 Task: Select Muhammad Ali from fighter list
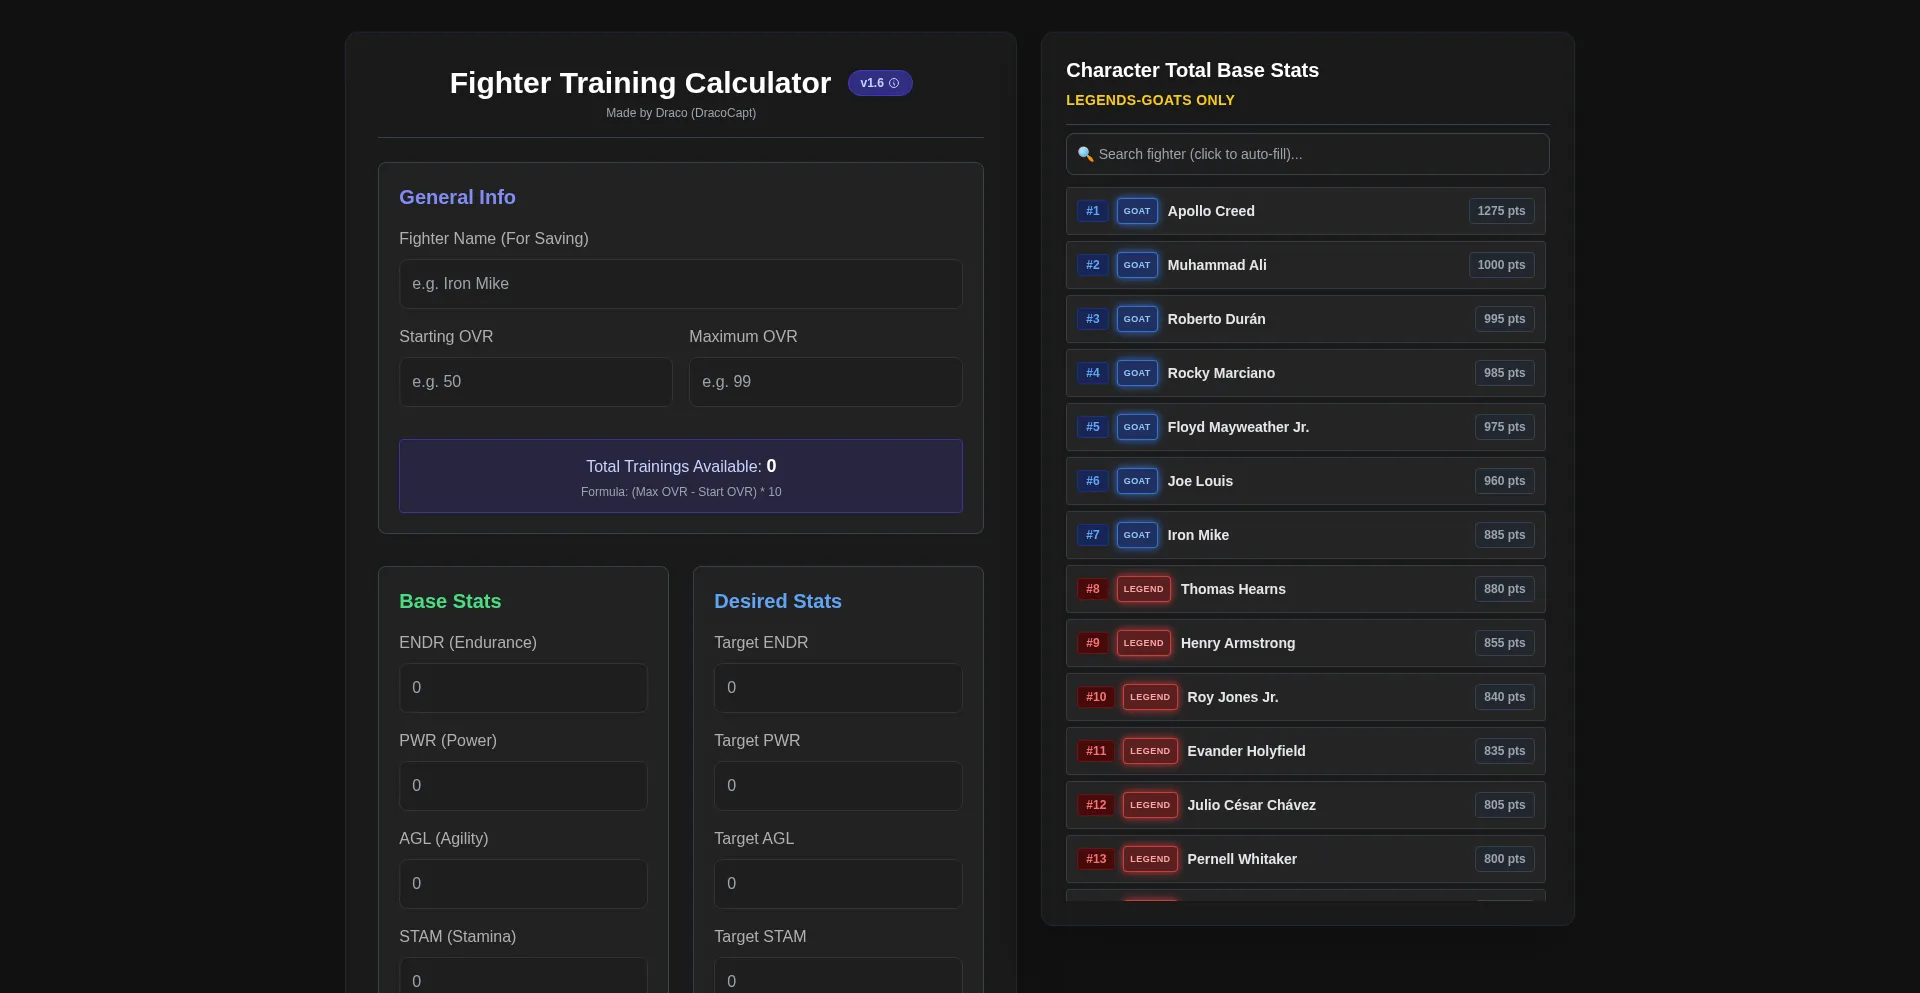(1306, 265)
